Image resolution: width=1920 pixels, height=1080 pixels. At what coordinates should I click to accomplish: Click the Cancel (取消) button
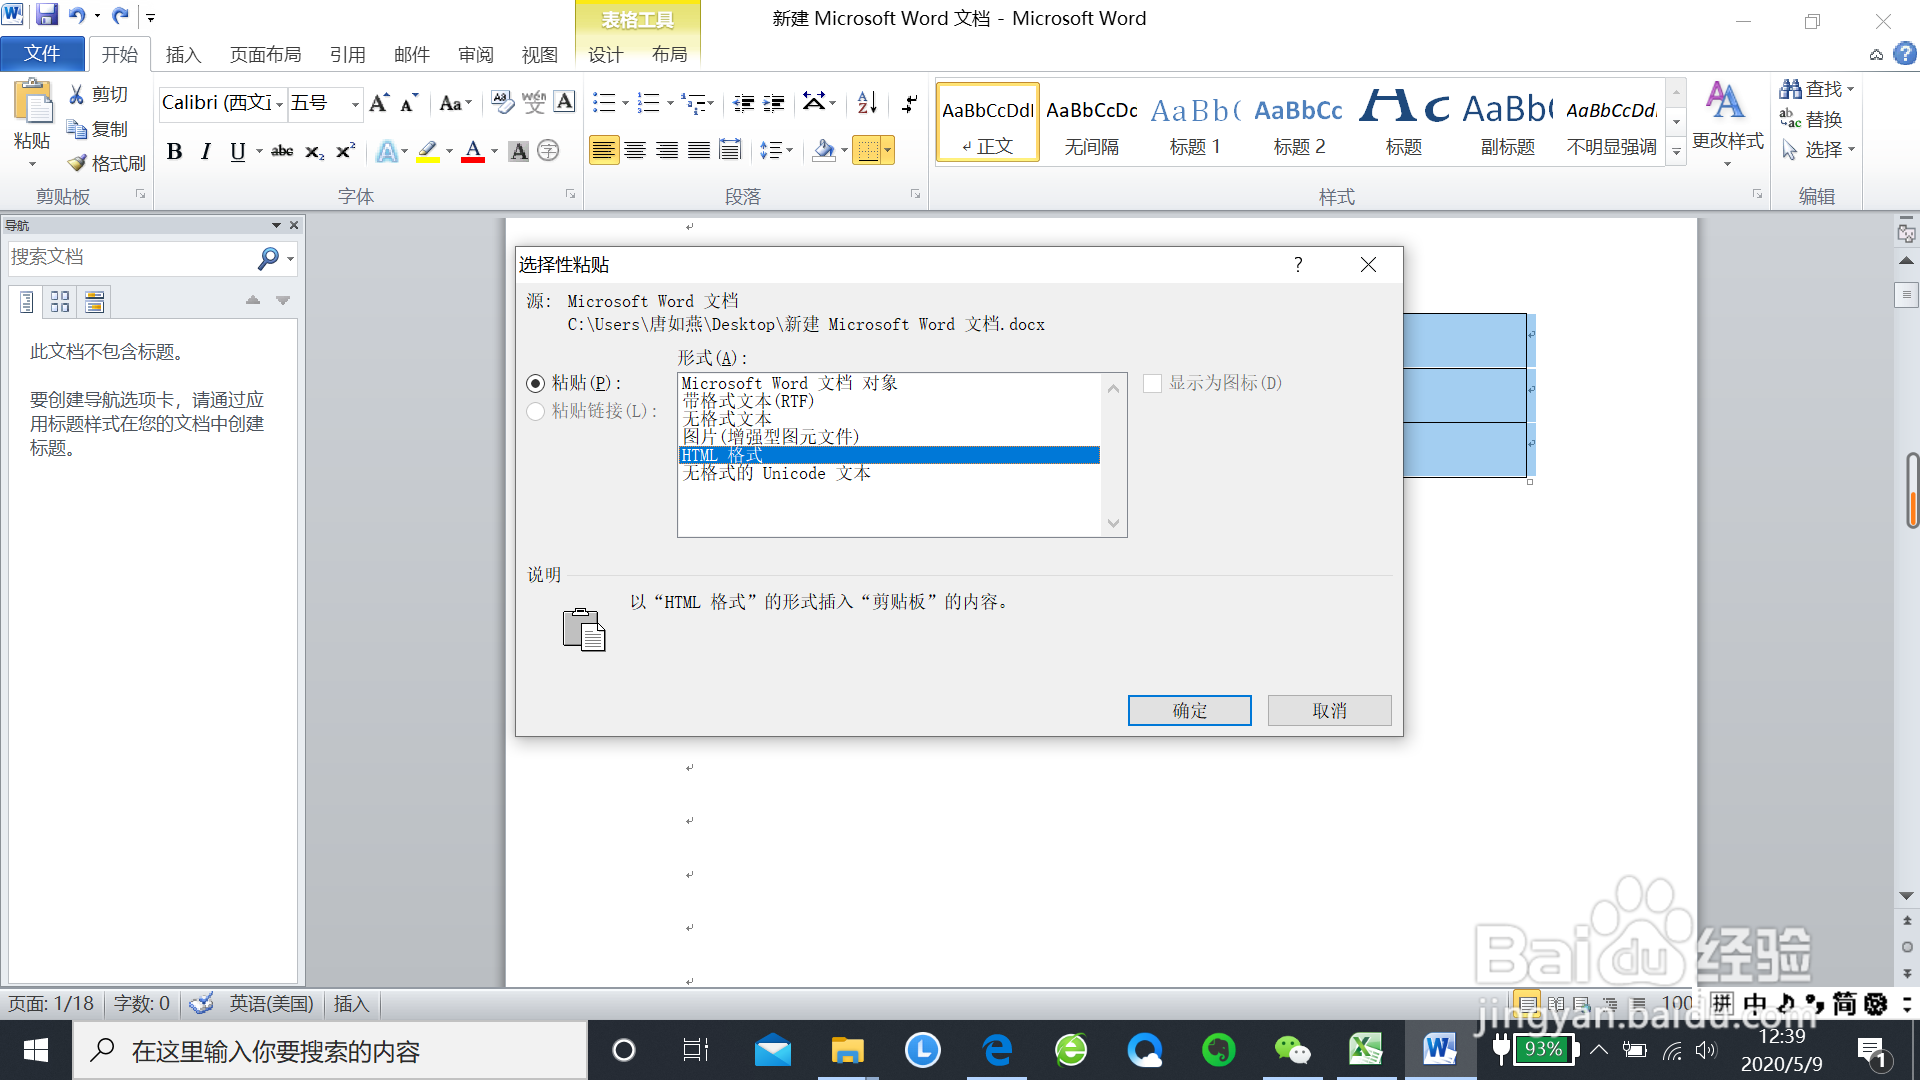[x=1329, y=711]
